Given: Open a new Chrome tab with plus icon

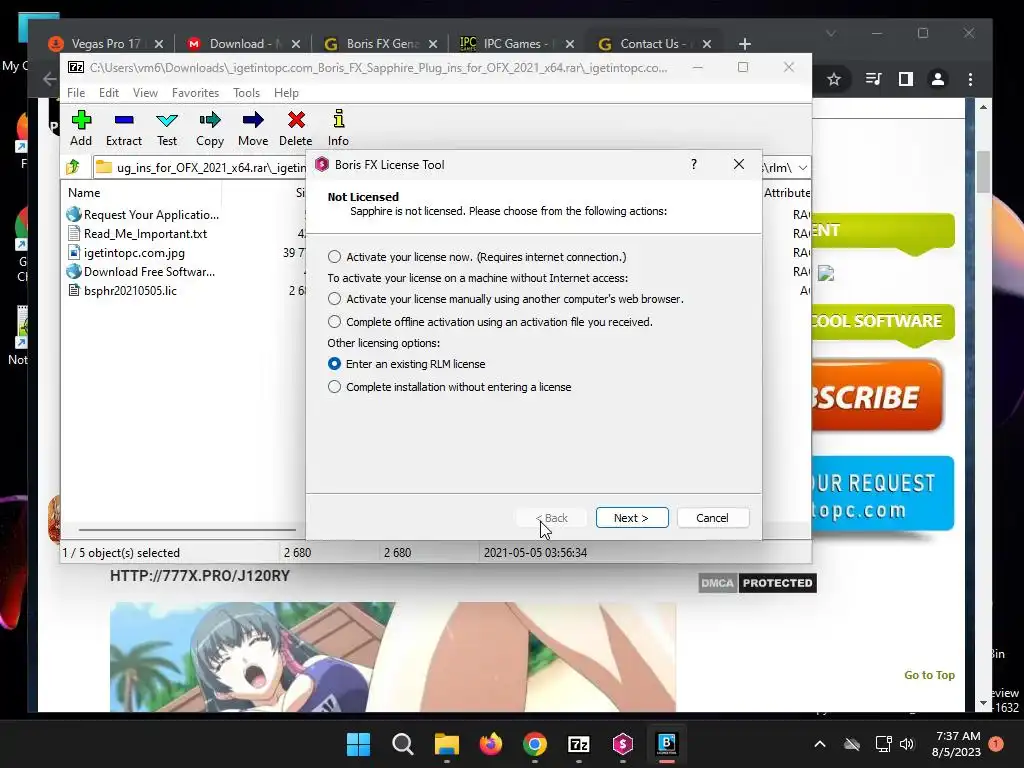Looking at the screenshot, I should pos(744,44).
